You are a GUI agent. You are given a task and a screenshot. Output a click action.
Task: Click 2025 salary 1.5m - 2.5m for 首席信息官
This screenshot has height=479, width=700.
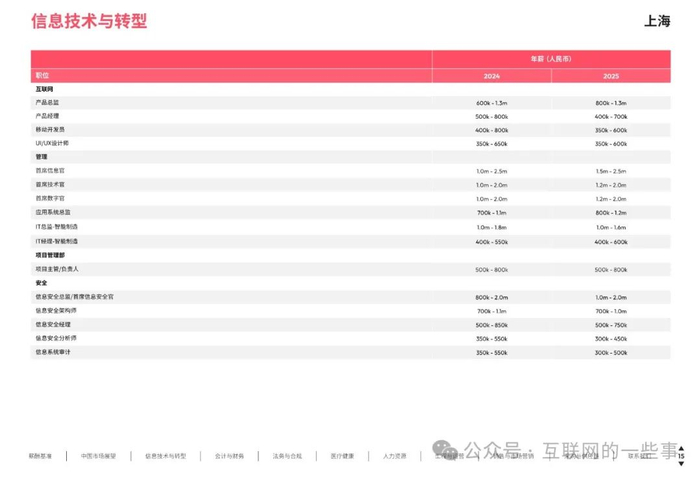click(x=611, y=171)
